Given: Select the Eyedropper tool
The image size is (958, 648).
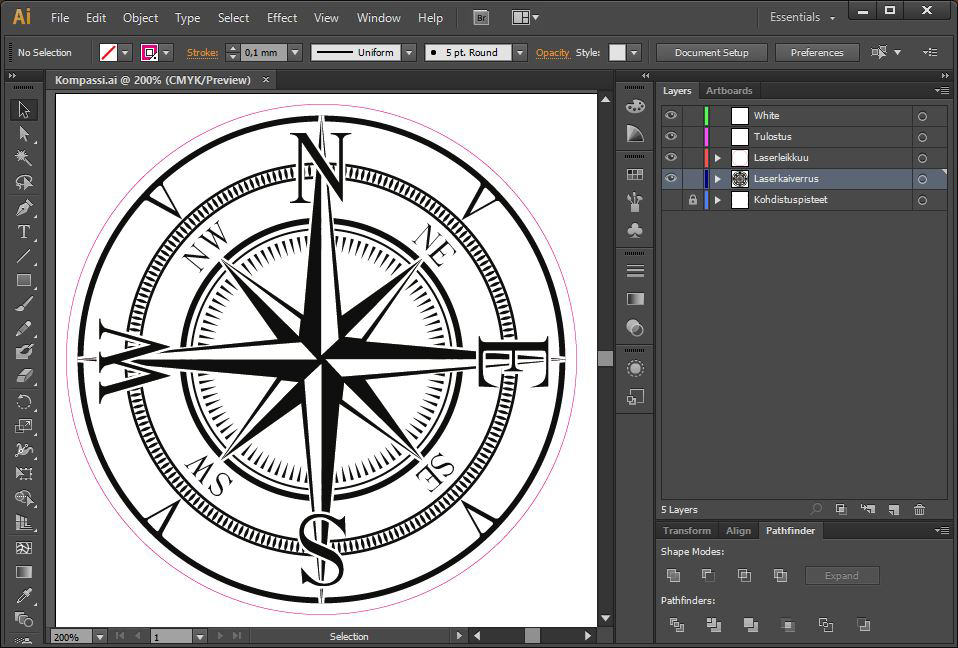Looking at the screenshot, I should (24, 596).
